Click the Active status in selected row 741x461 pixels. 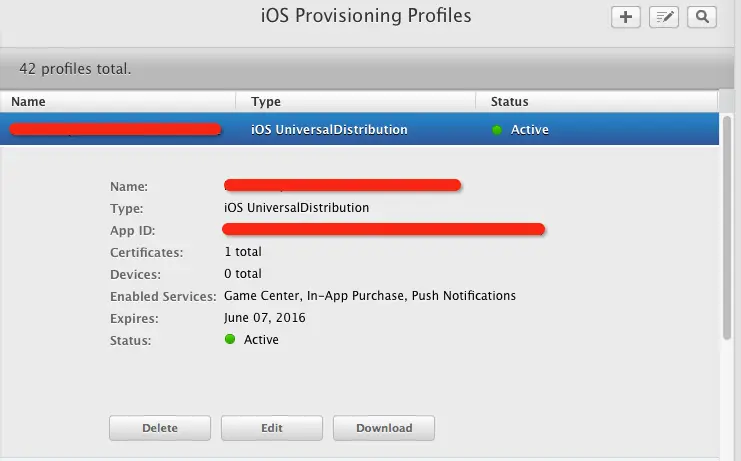(529, 129)
